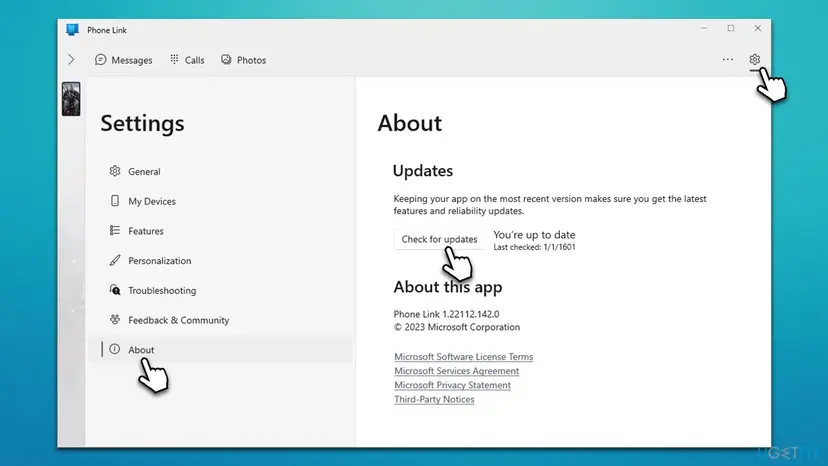This screenshot has height=466, width=828.
Task: Click the Calls dial pad icon
Action: [x=174, y=59]
